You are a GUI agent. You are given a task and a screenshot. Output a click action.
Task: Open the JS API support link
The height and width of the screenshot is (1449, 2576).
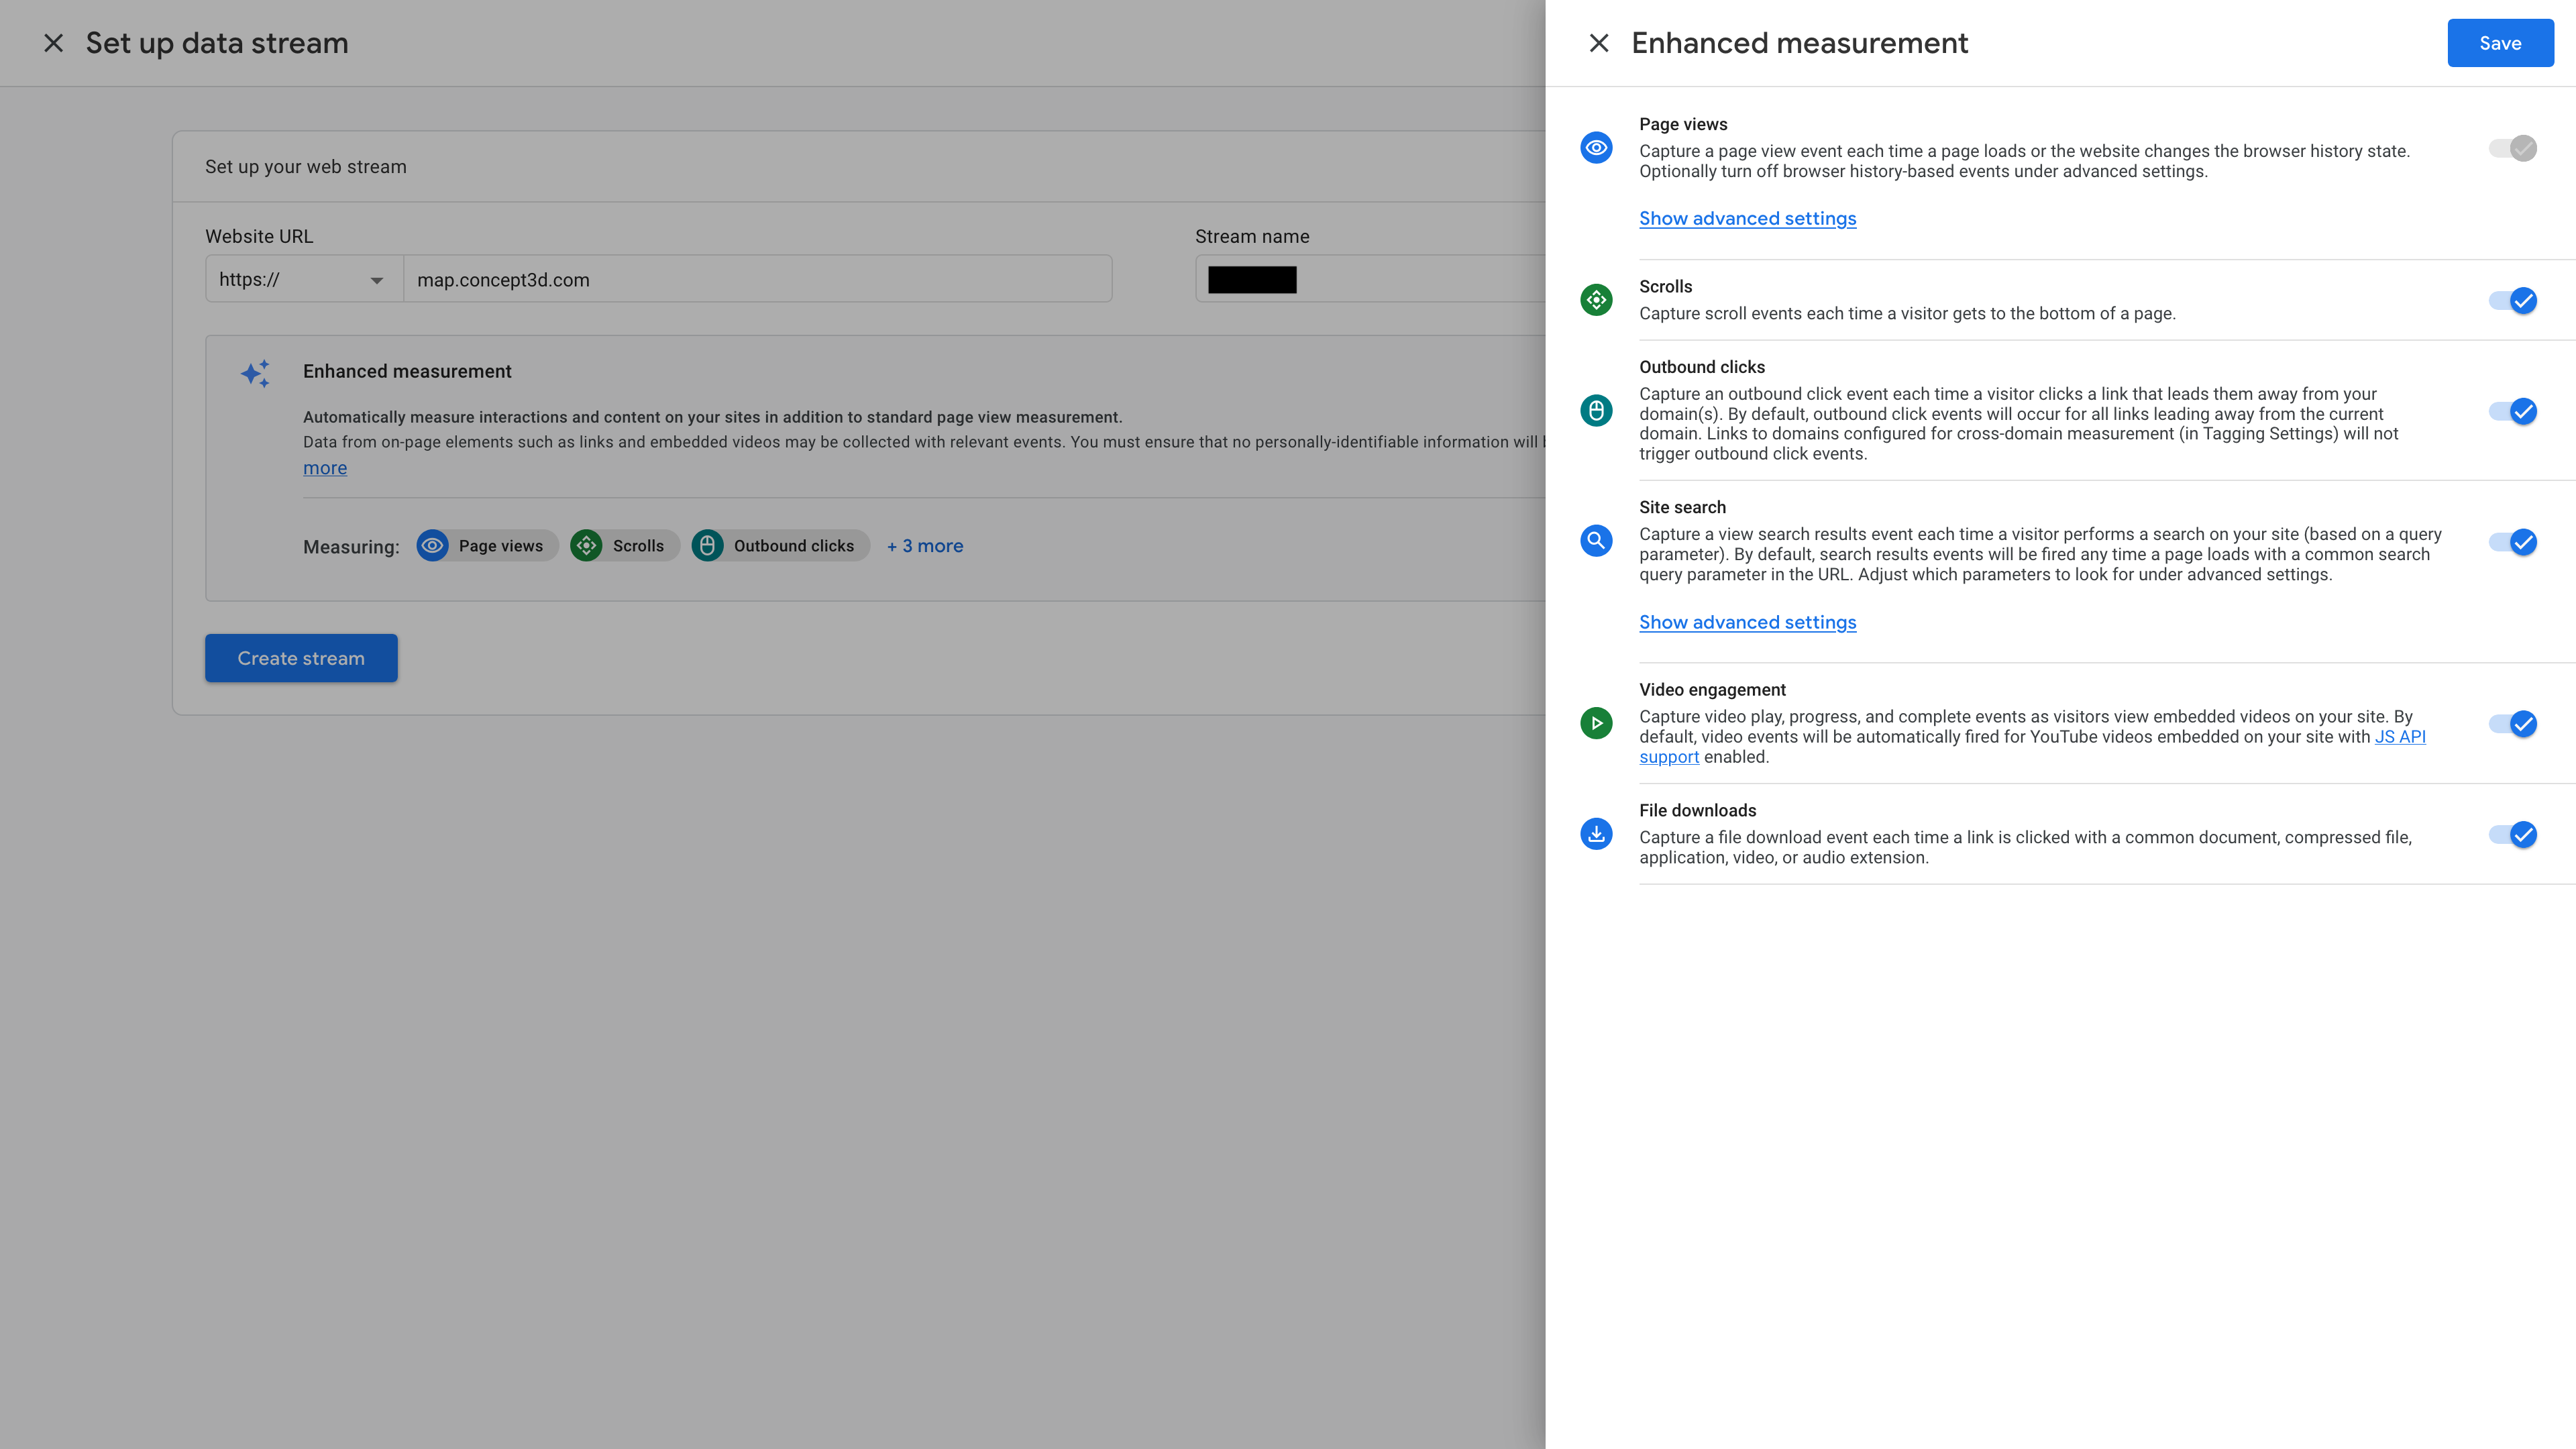(x=2399, y=737)
